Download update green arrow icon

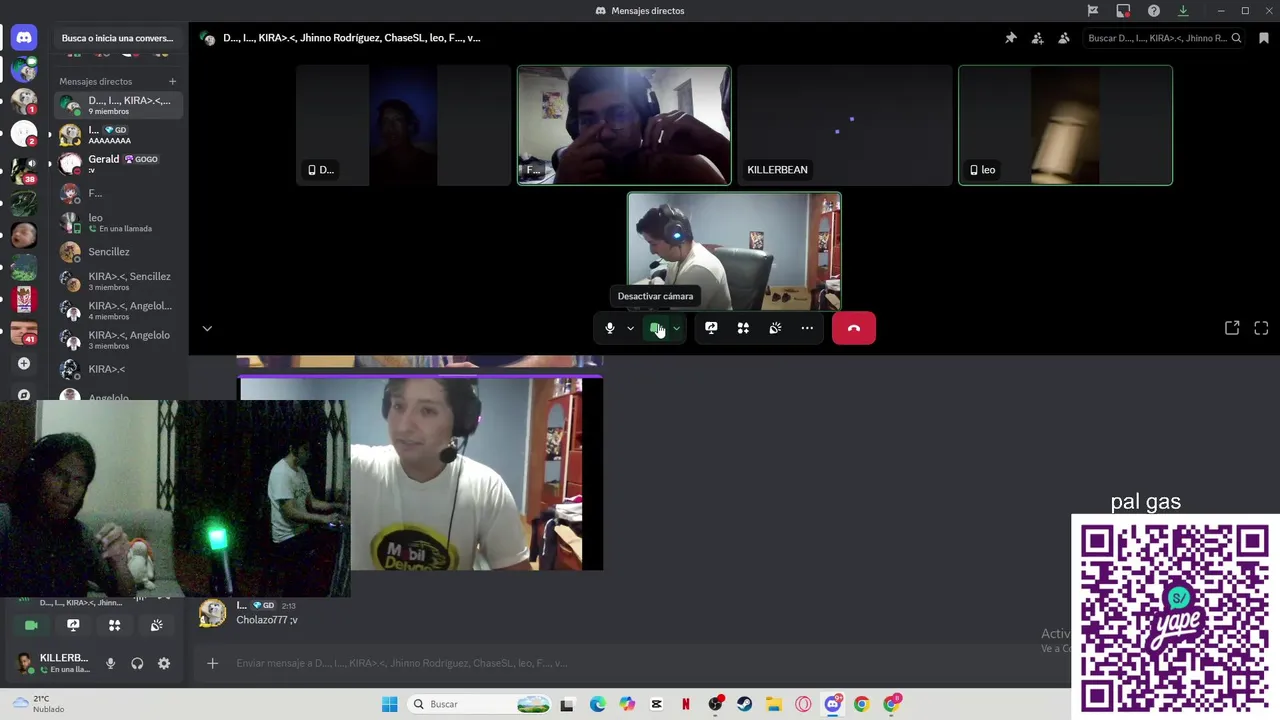pyautogui.click(x=1183, y=11)
